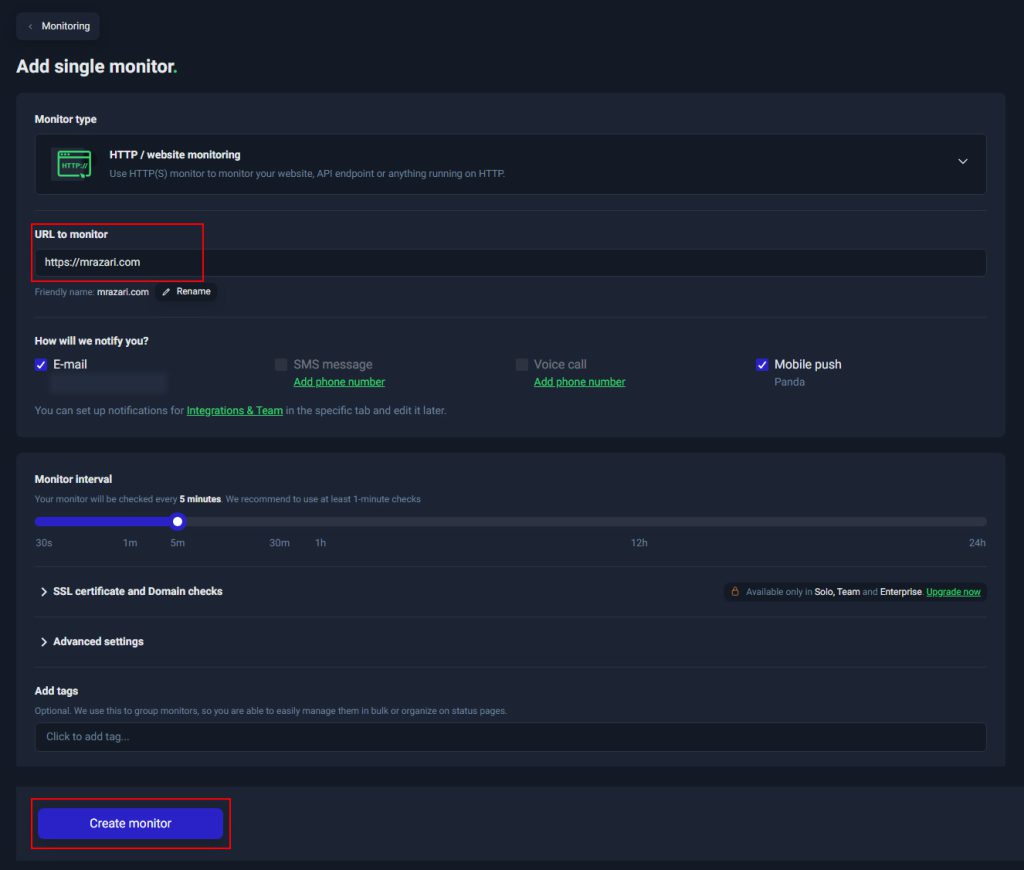
Task: Click the Rename friendly name button
Action: 186,292
